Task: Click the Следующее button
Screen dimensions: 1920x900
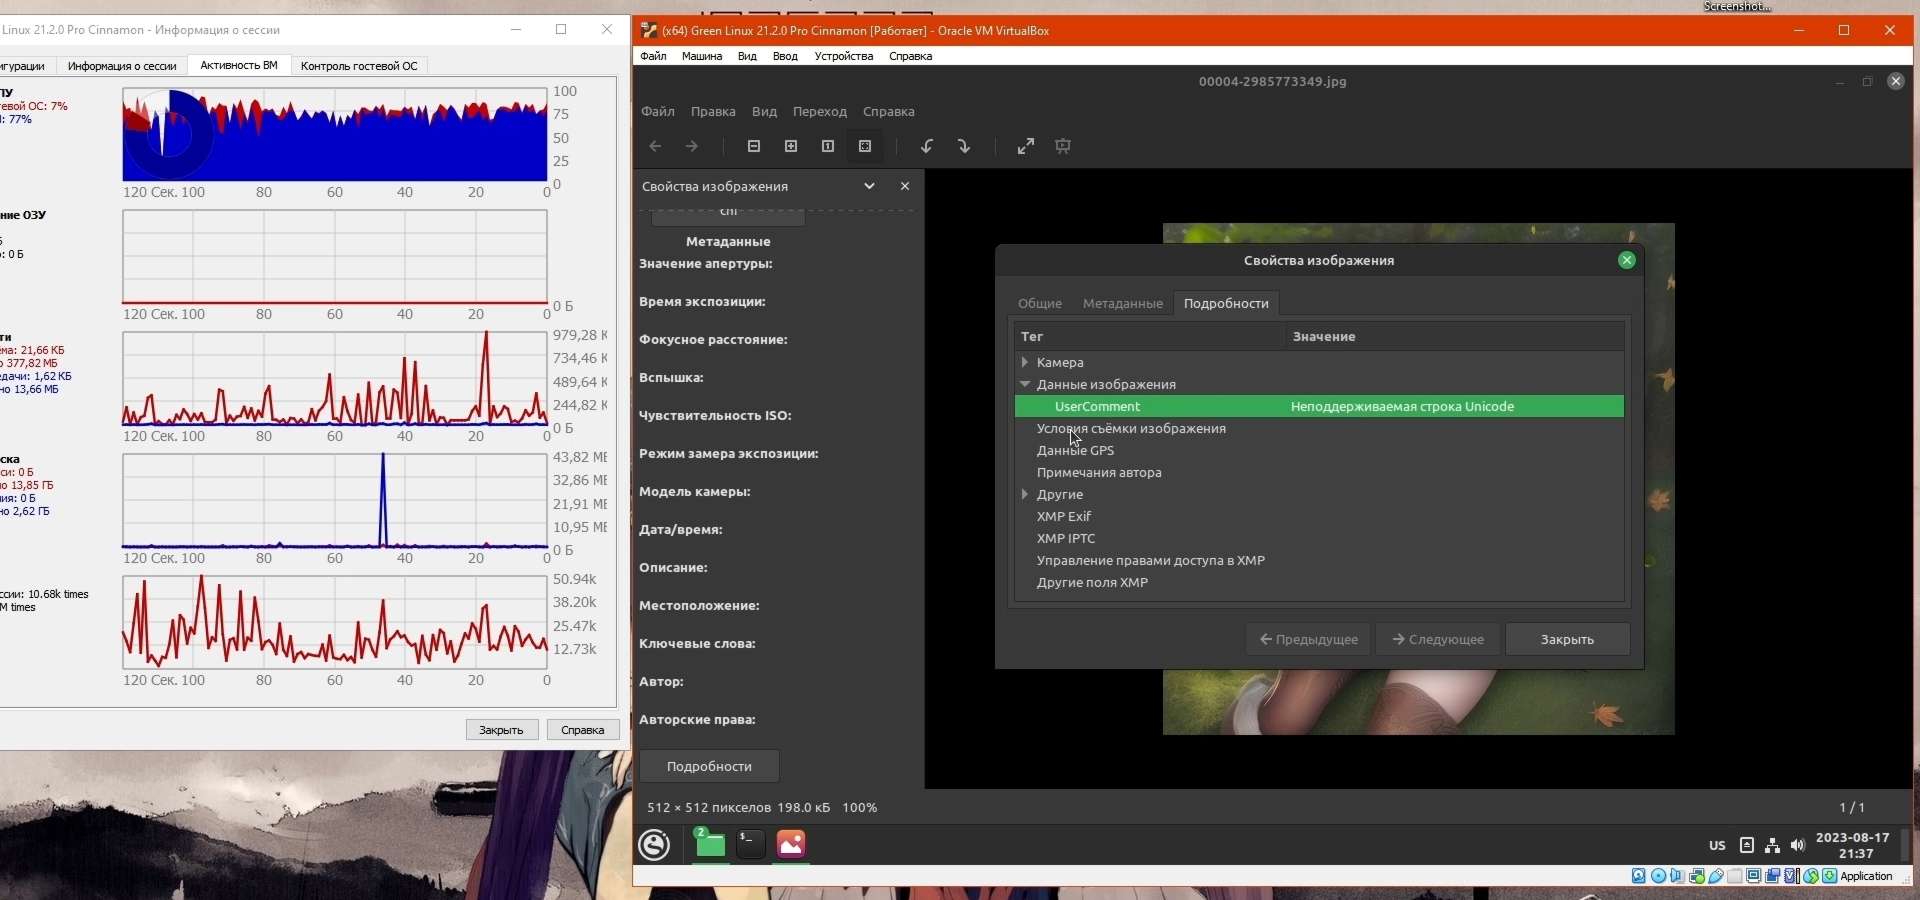Action: (x=1438, y=639)
